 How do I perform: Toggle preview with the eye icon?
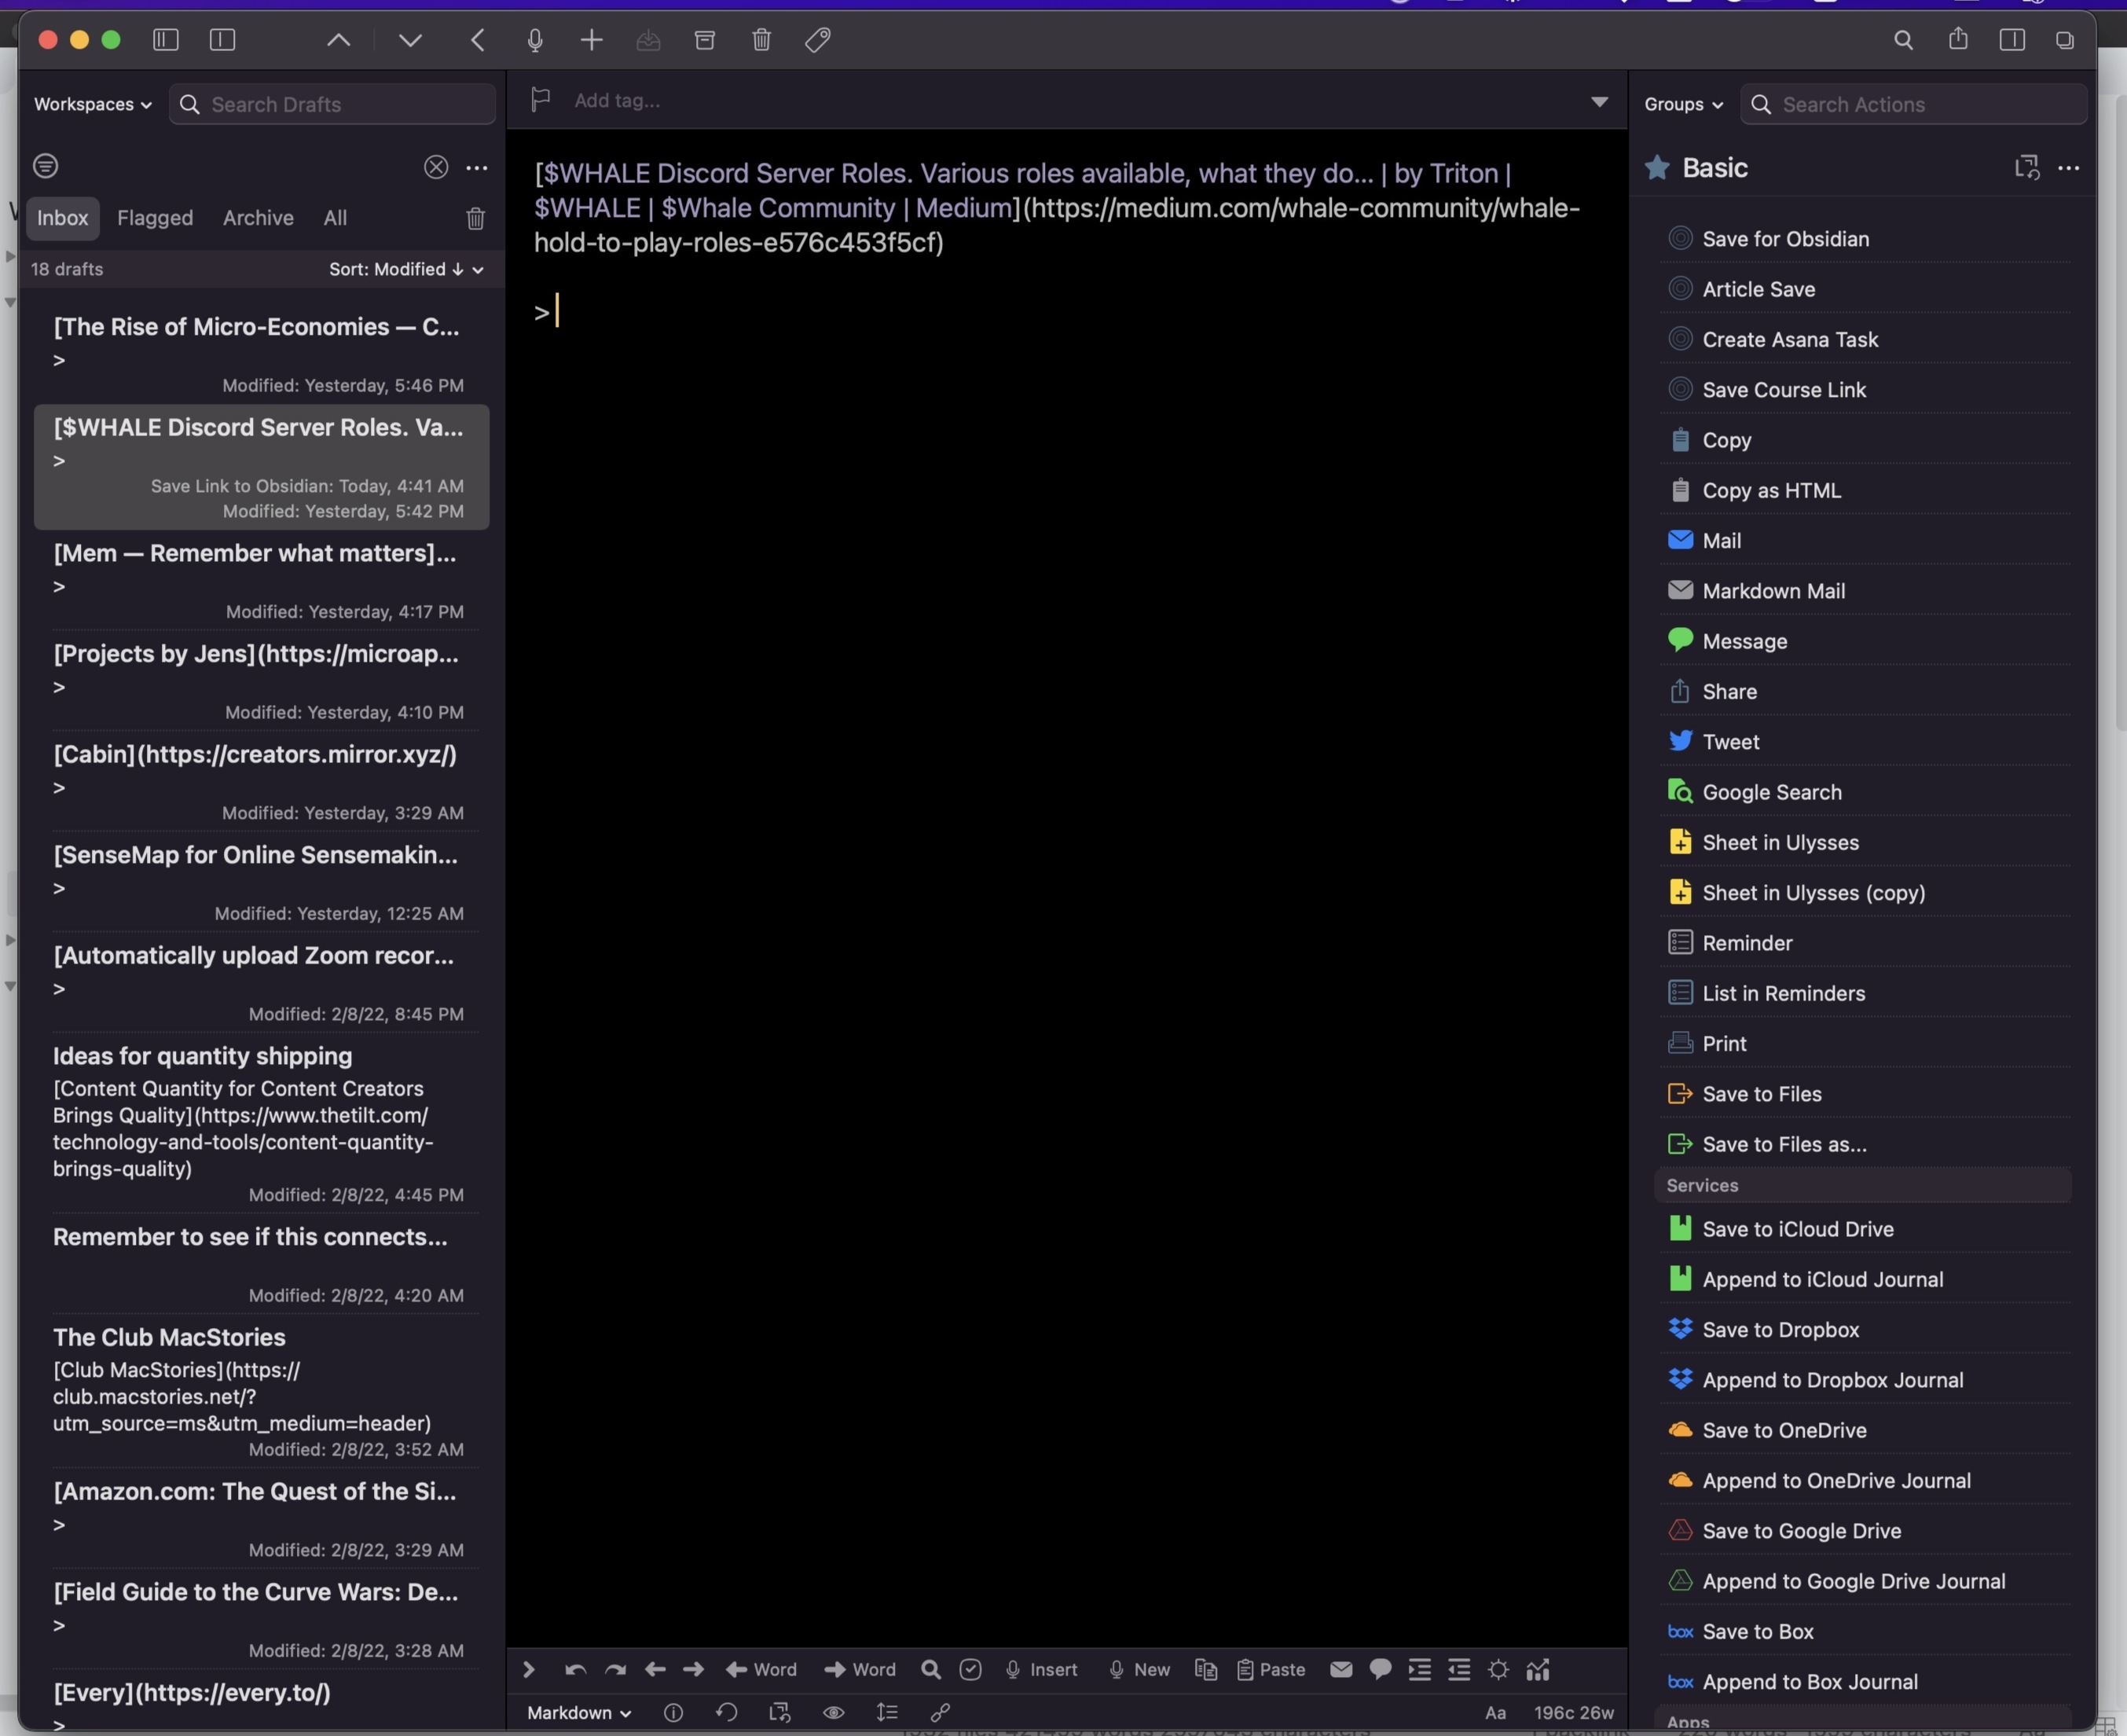834,1713
